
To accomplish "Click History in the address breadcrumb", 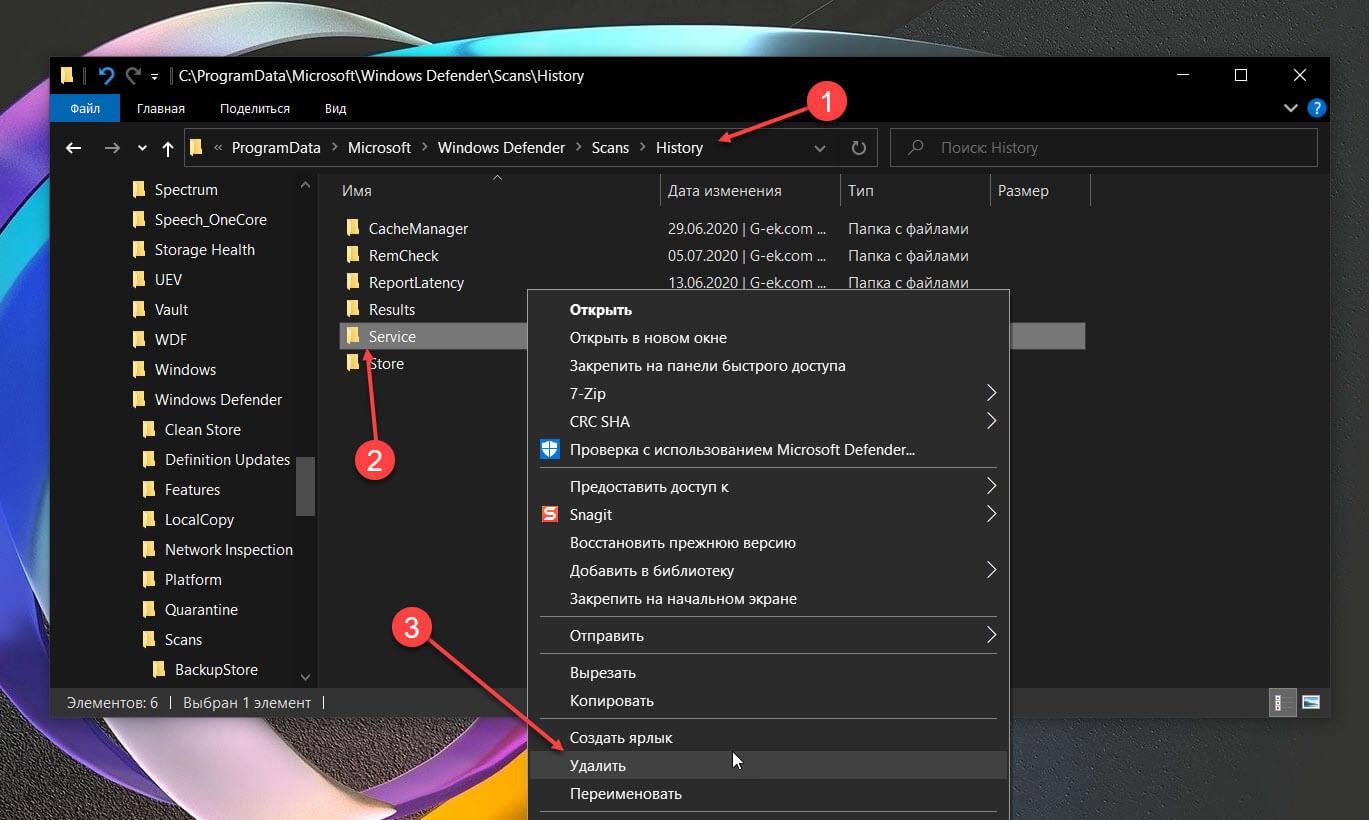I will coord(679,147).
